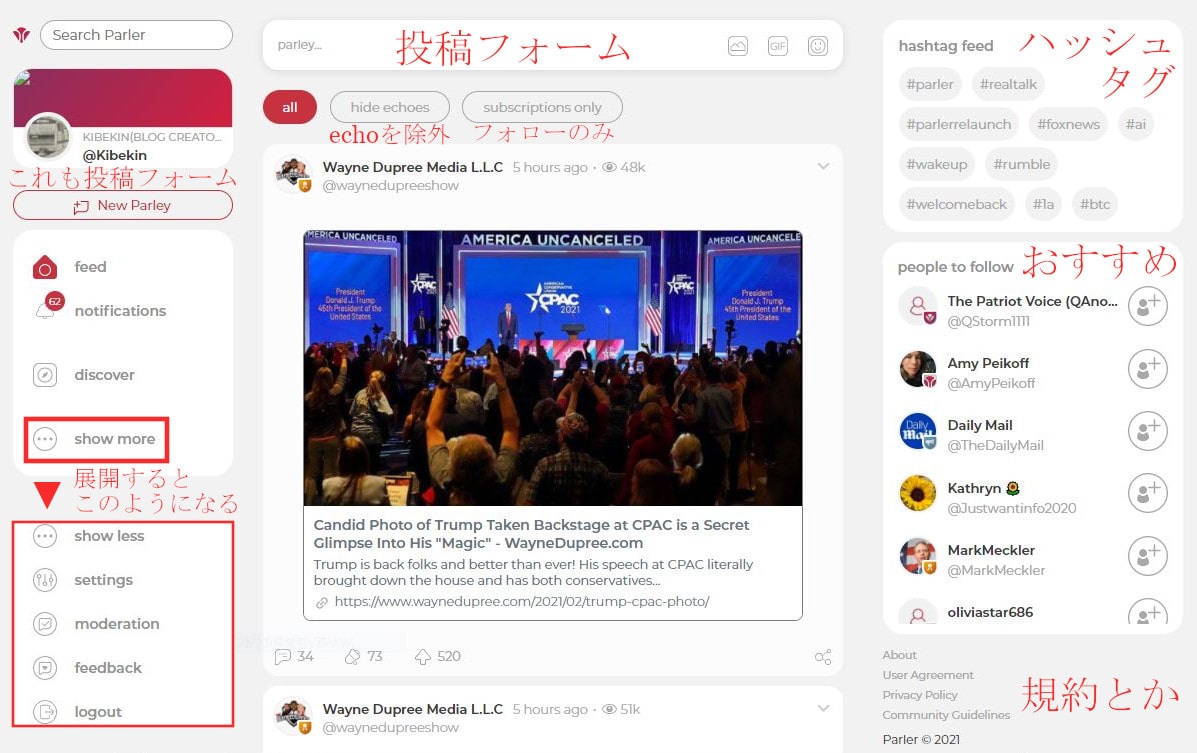Open User Agreement link
The width and height of the screenshot is (1197, 753).
click(928, 675)
